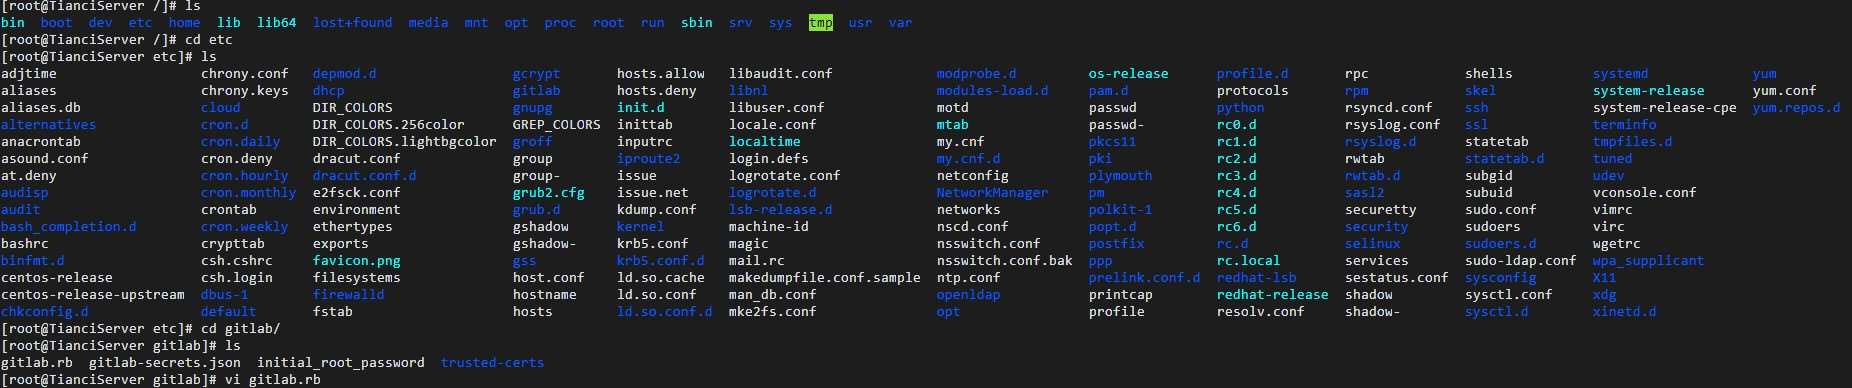This screenshot has height=388, width=1852.
Task: Click the "vi gitlab.rb" command on last line
Action: click(273, 380)
